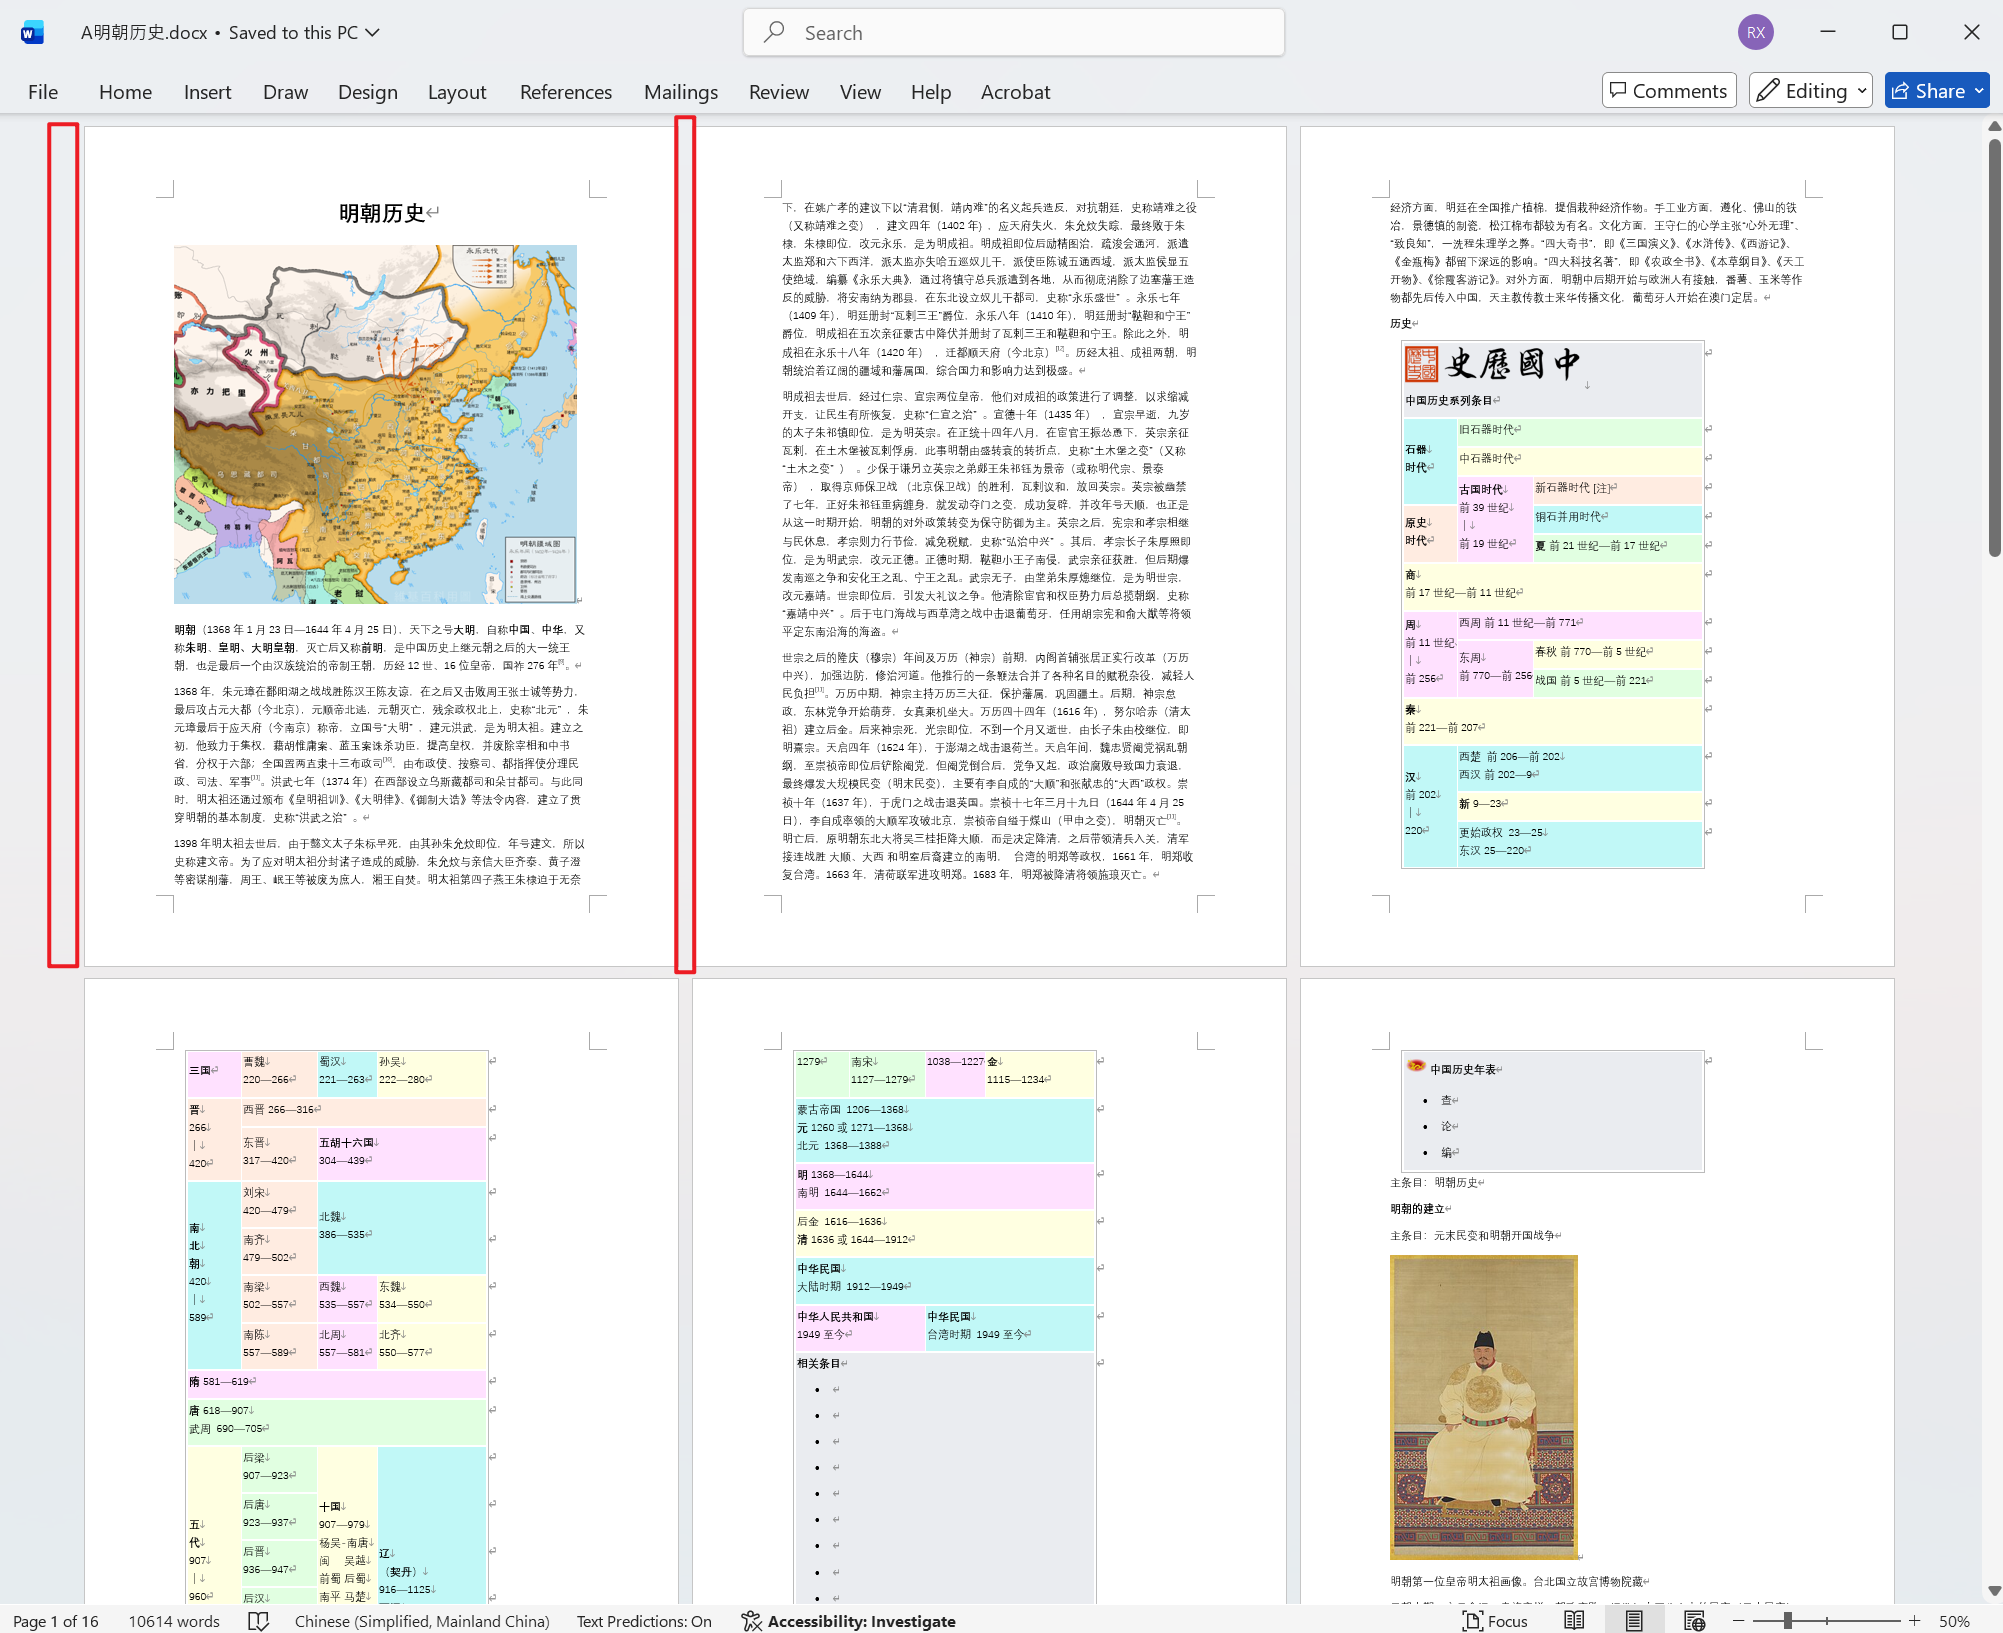
Task: Open language settings for Chinese Simplified
Action: point(422,1620)
